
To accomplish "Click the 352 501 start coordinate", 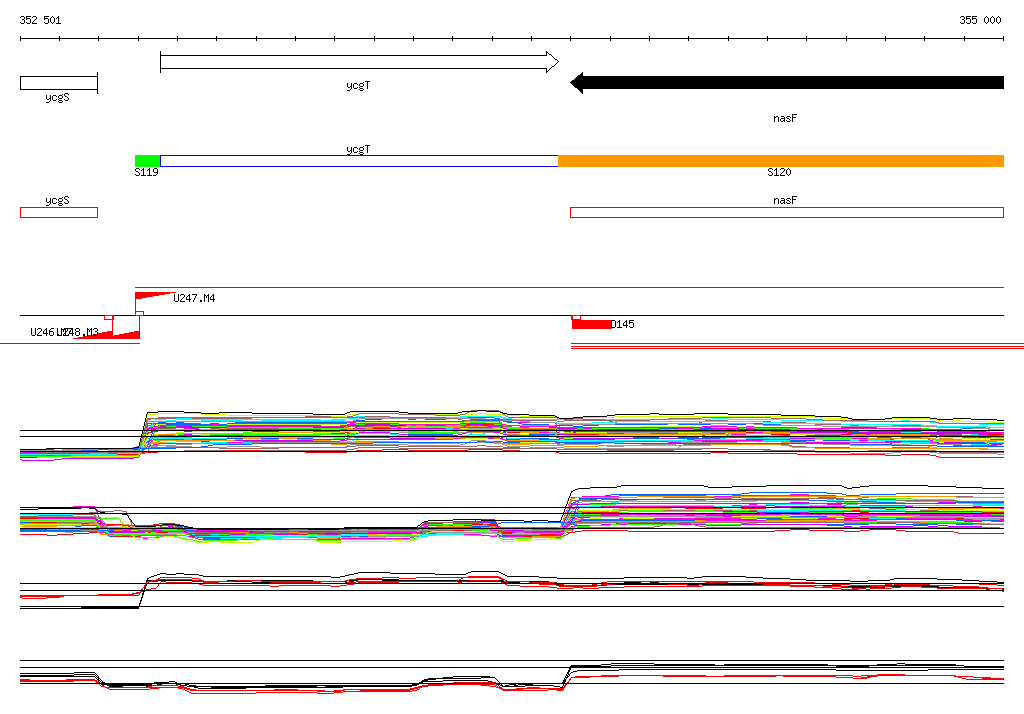I will coord(40,20).
